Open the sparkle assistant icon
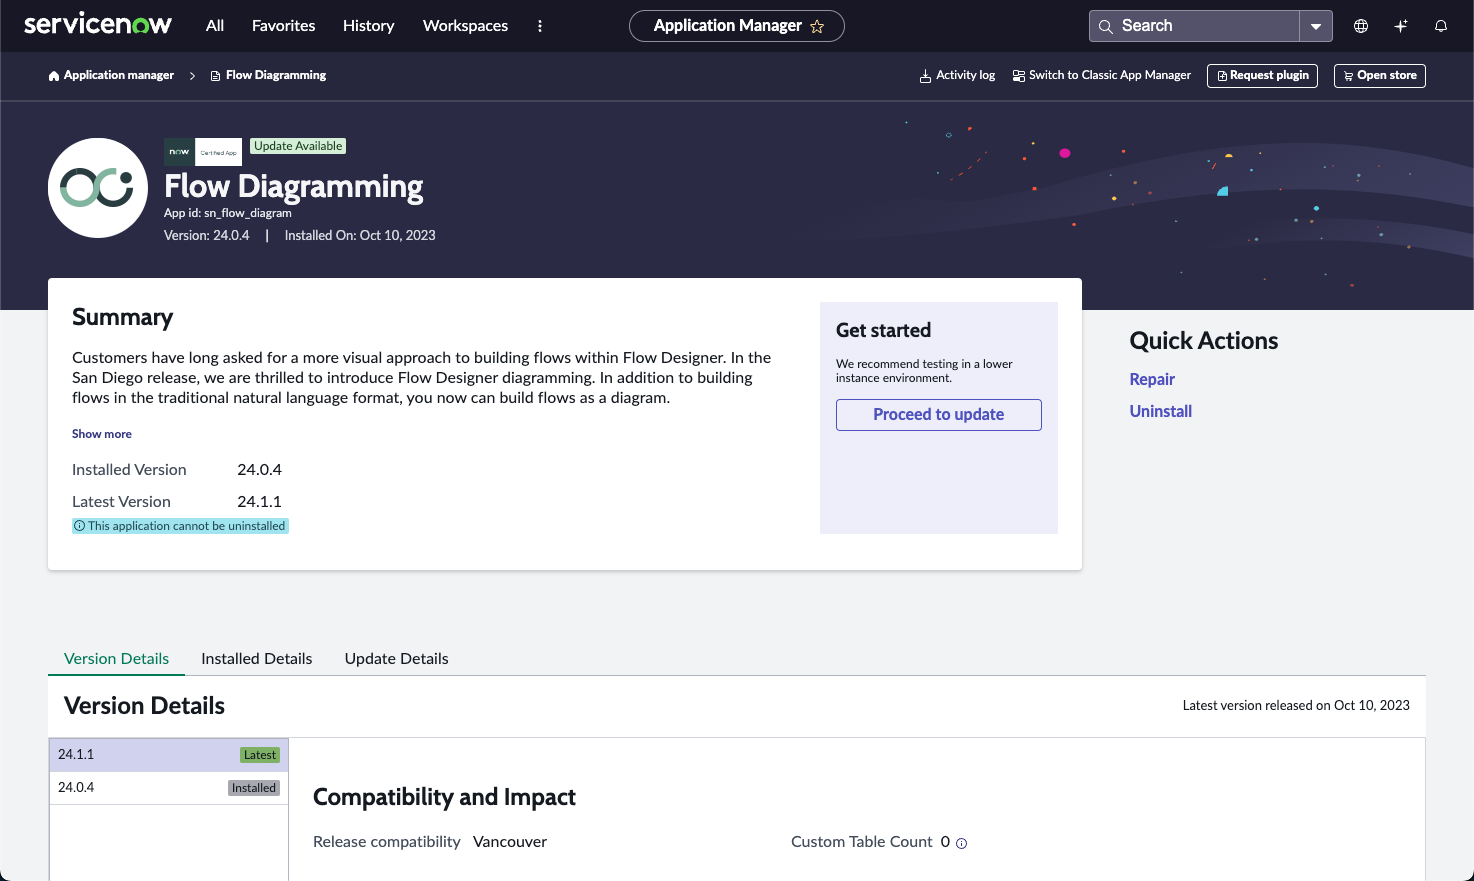Image resolution: width=1474 pixels, height=881 pixels. [1401, 26]
